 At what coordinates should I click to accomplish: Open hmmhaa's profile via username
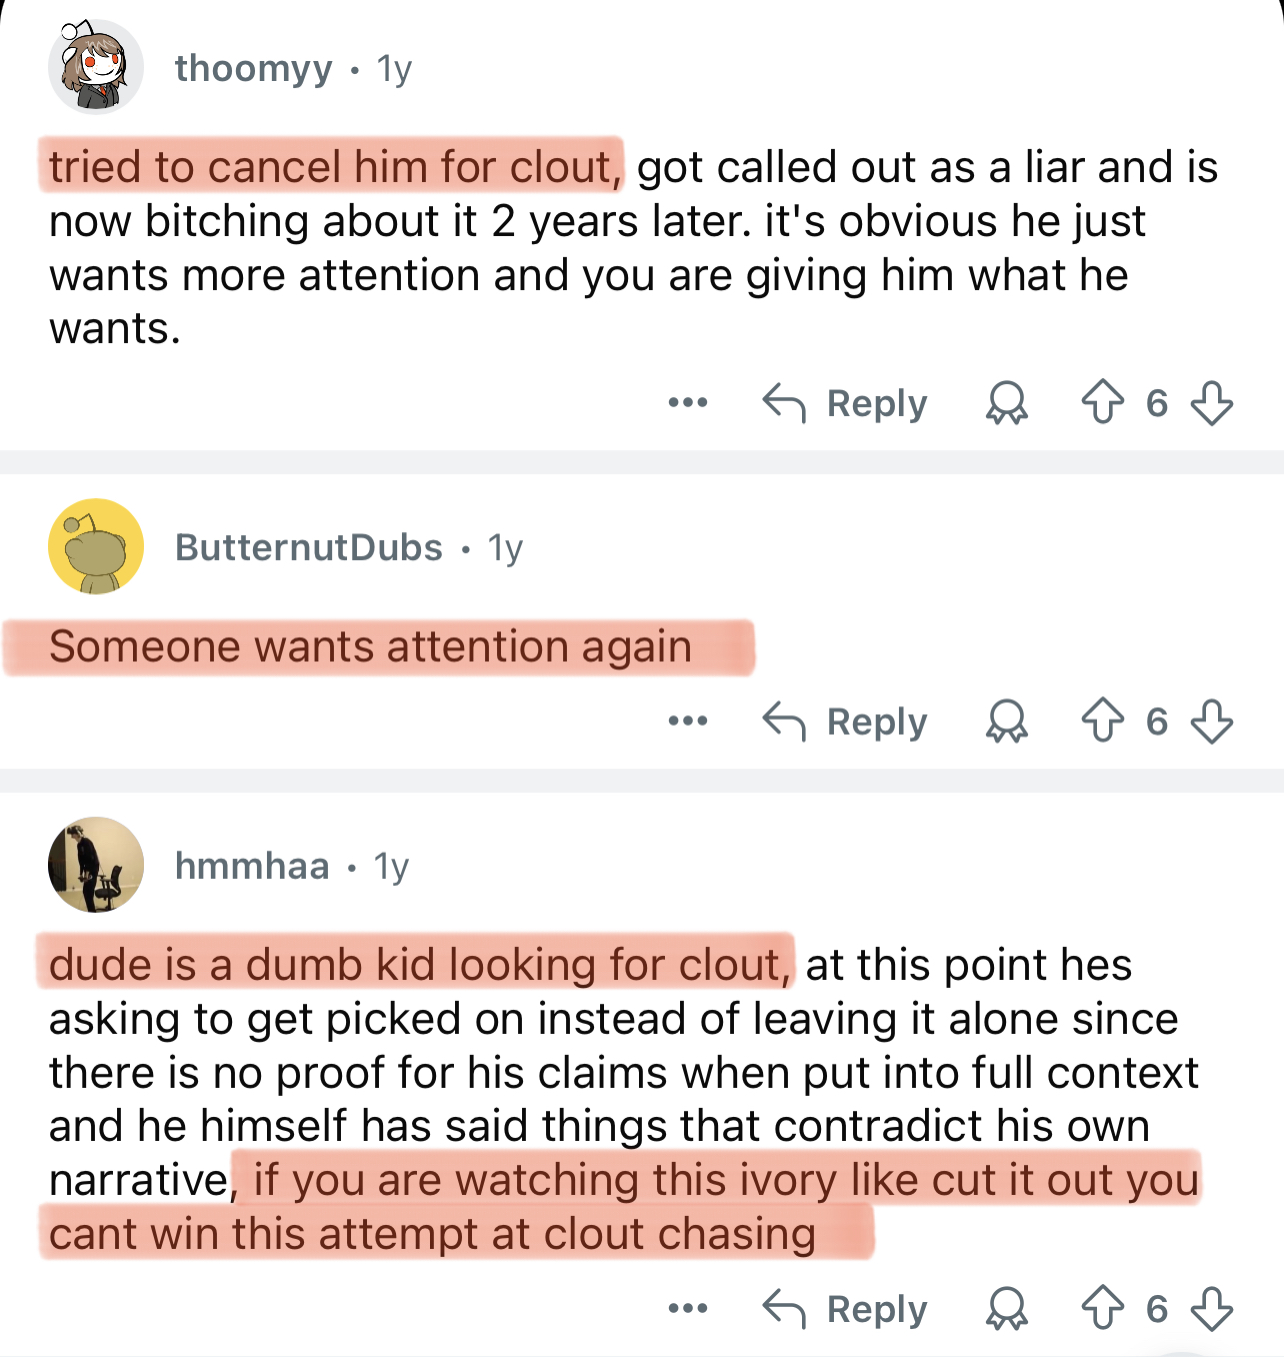(252, 865)
